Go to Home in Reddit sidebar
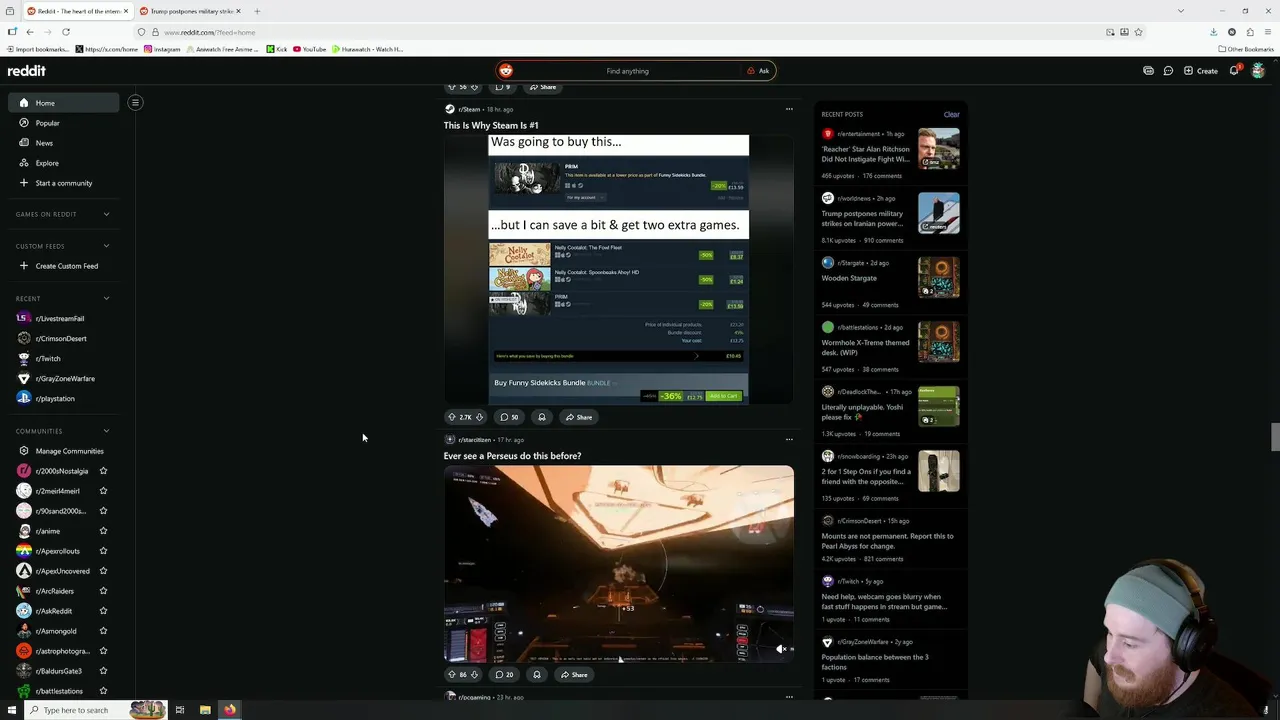Image resolution: width=1280 pixels, height=720 pixels. [x=64, y=103]
